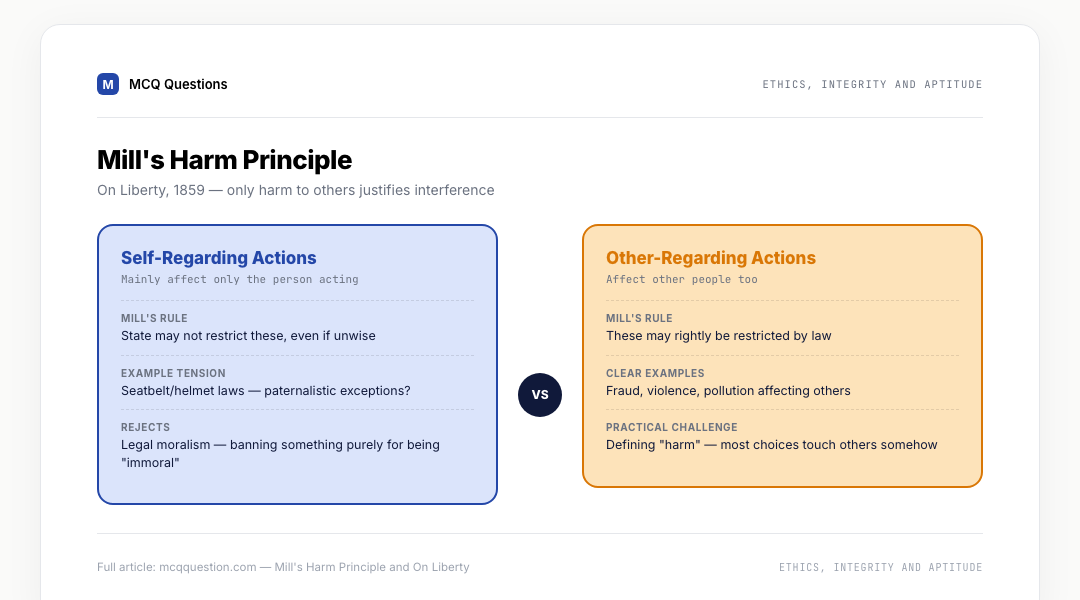Screen dimensions: 1080x600
Task: Click the mcqquestion.com full article footer link
Action: (x=283, y=567)
